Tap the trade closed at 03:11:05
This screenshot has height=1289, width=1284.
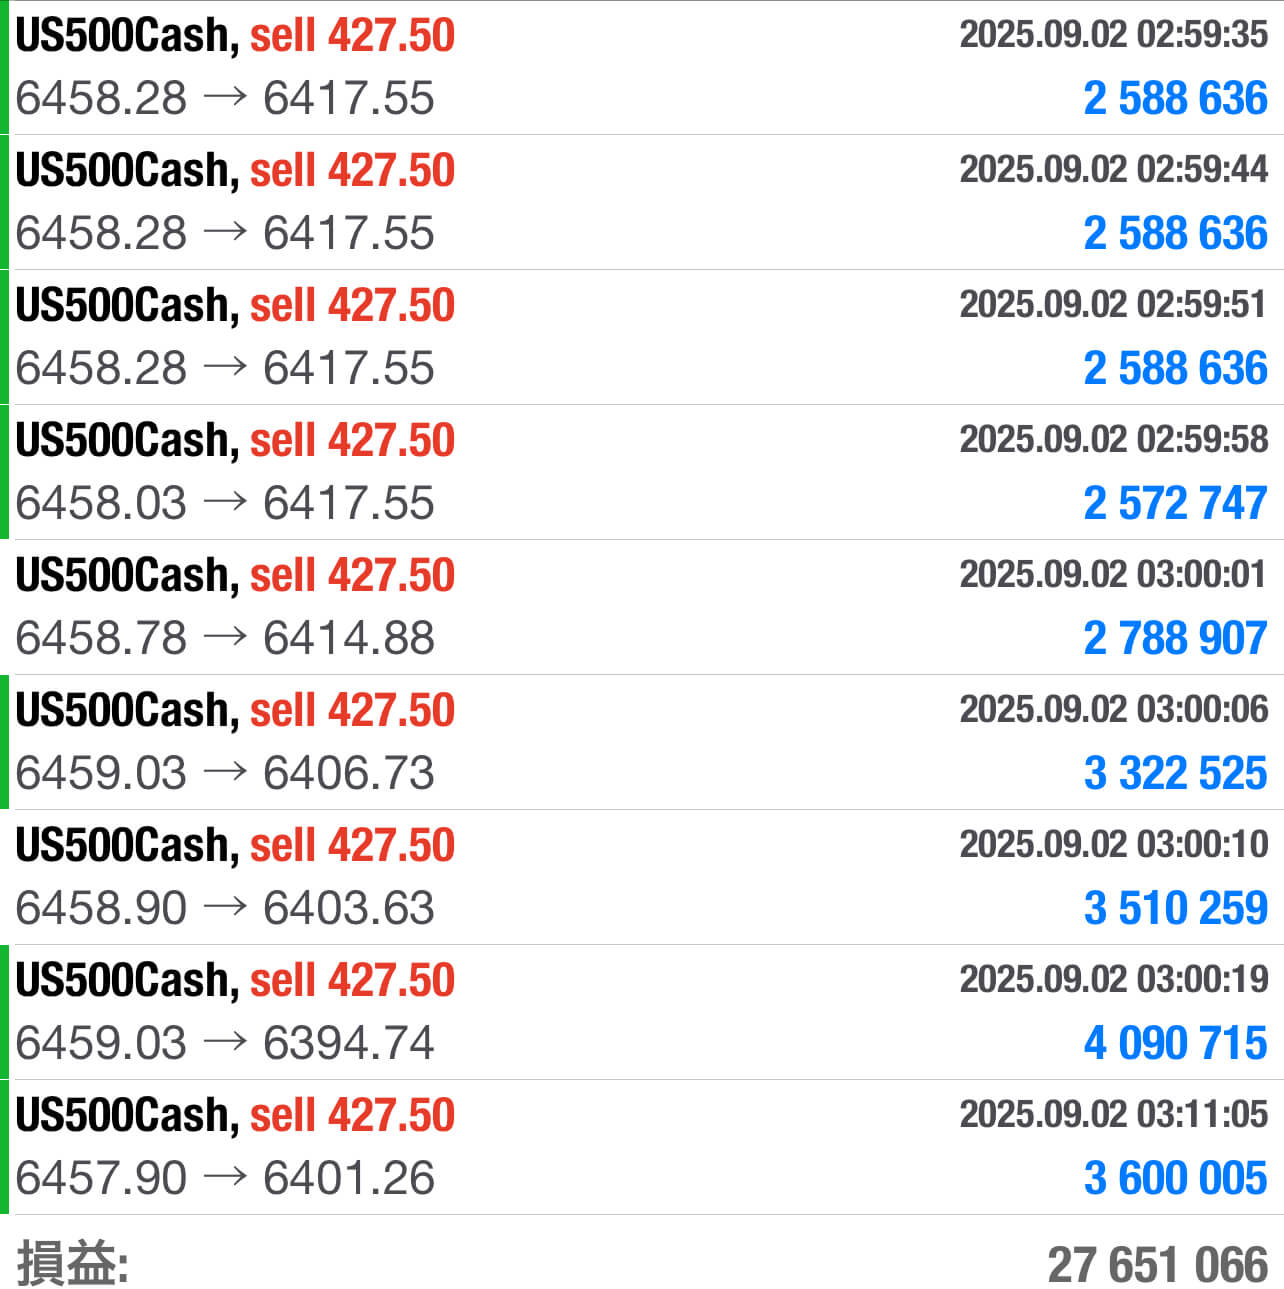pyautogui.click(x=642, y=1147)
